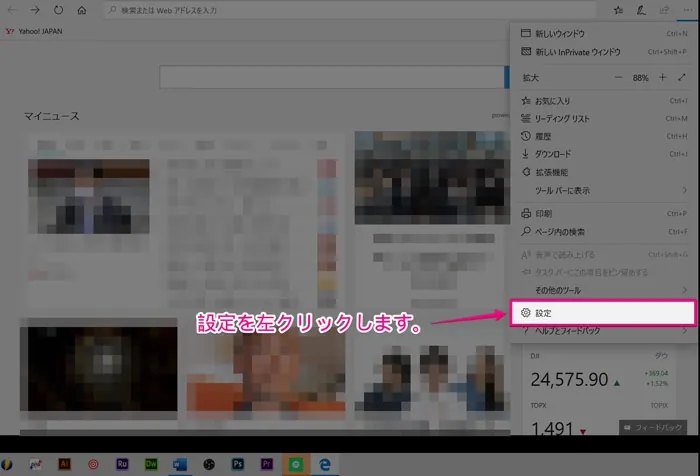The height and width of the screenshot is (476, 700).
Task: Expand ヘルプとフィードバック submenu
Action: point(604,331)
